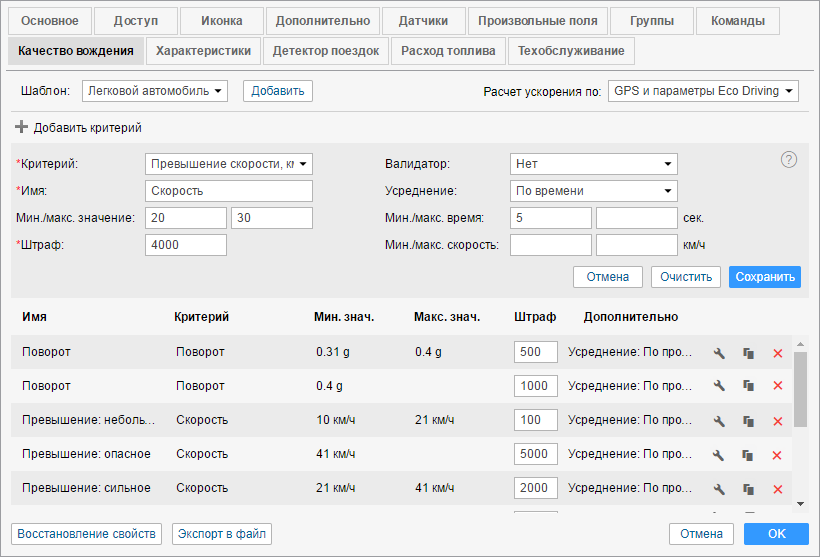The image size is (820, 557).
Task: Click the Очистить button
Action: (x=685, y=277)
